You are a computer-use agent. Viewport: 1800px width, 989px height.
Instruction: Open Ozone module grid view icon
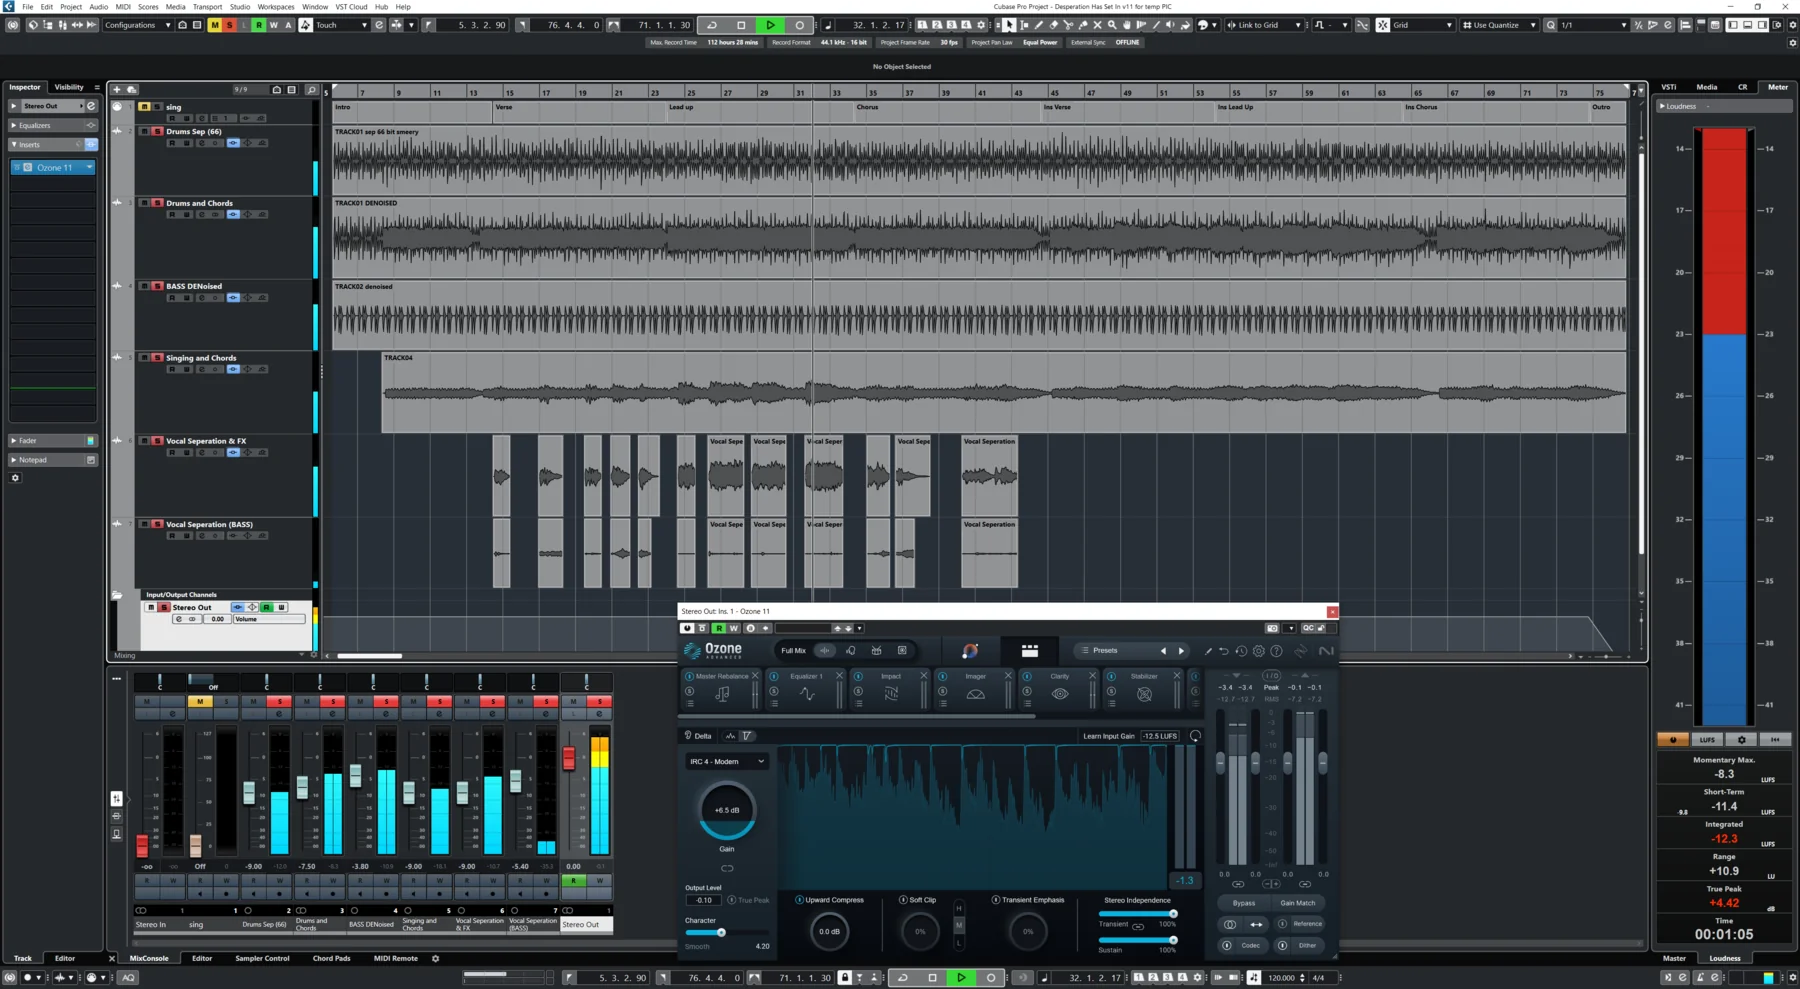click(1029, 651)
